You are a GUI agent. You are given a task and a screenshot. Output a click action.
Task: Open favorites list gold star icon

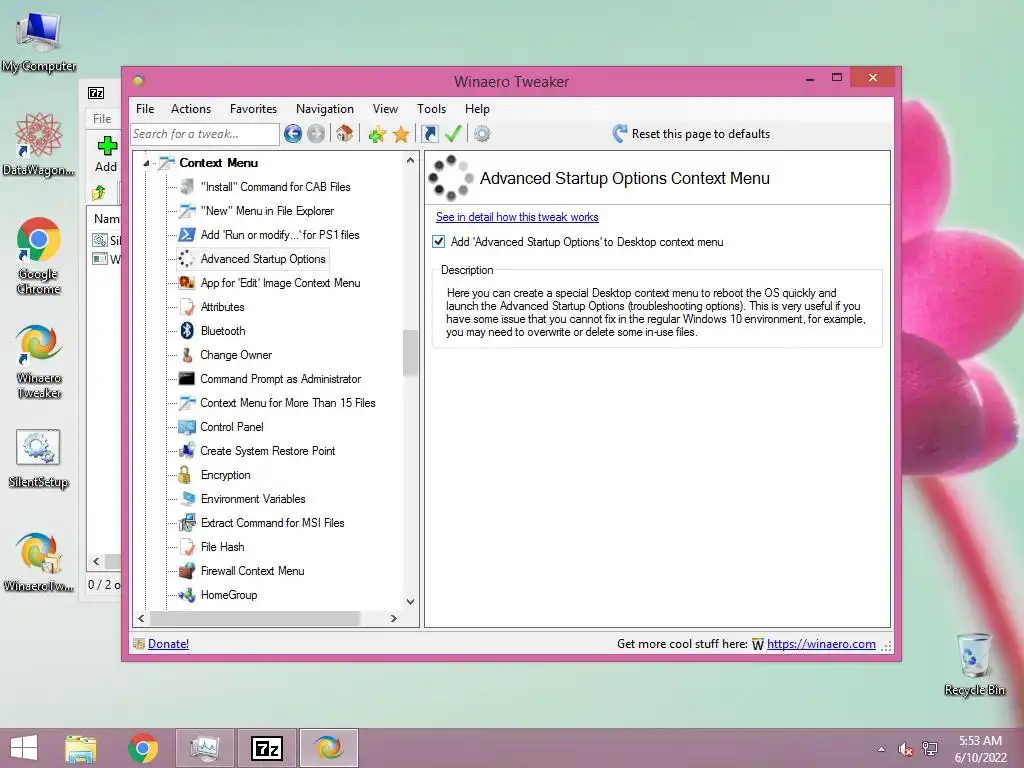400,135
